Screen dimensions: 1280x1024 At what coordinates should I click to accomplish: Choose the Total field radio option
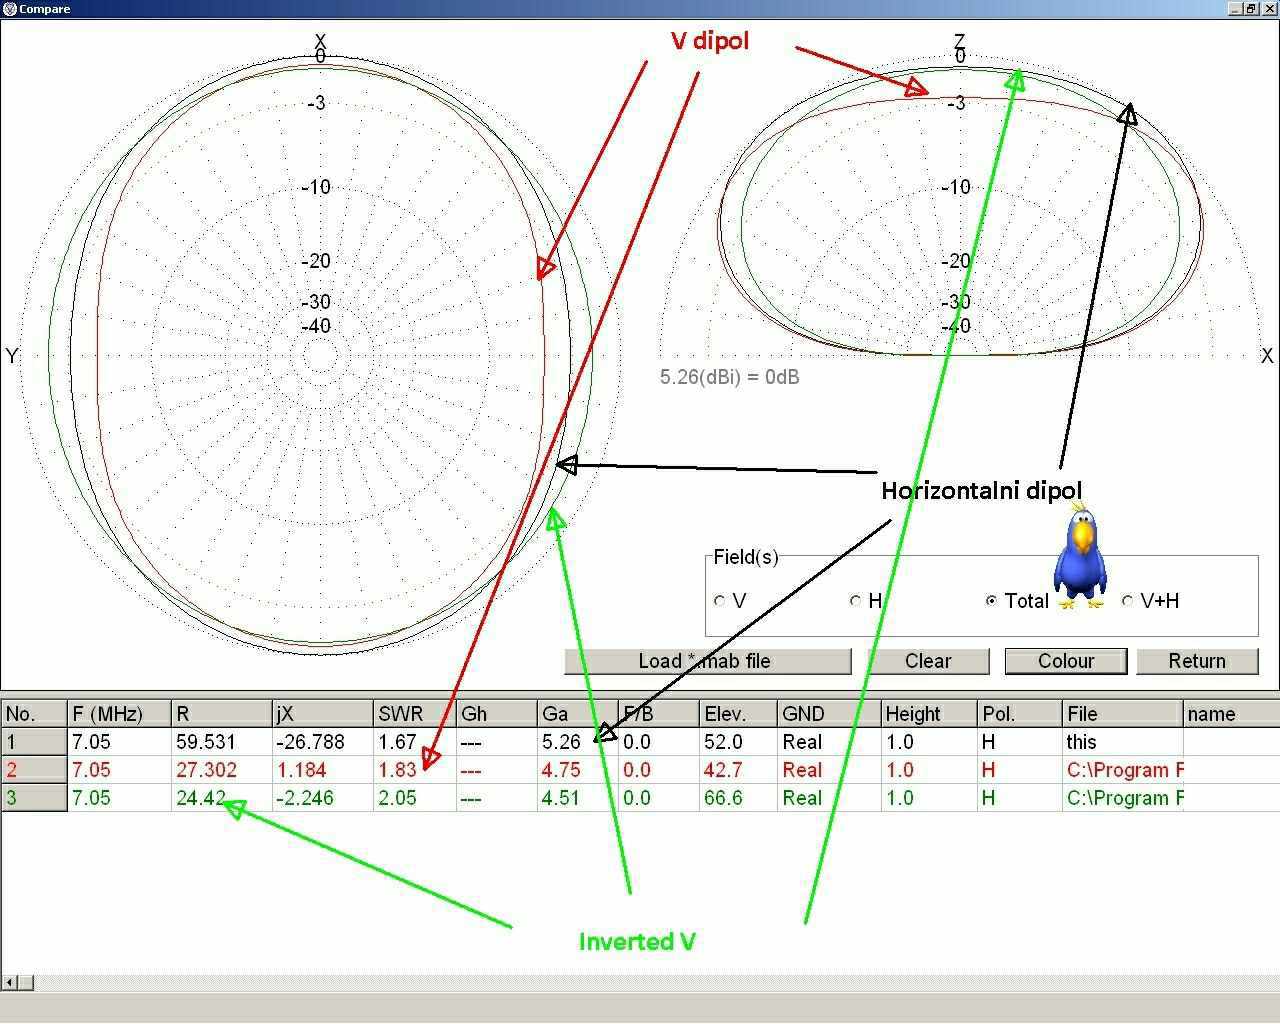[991, 601]
